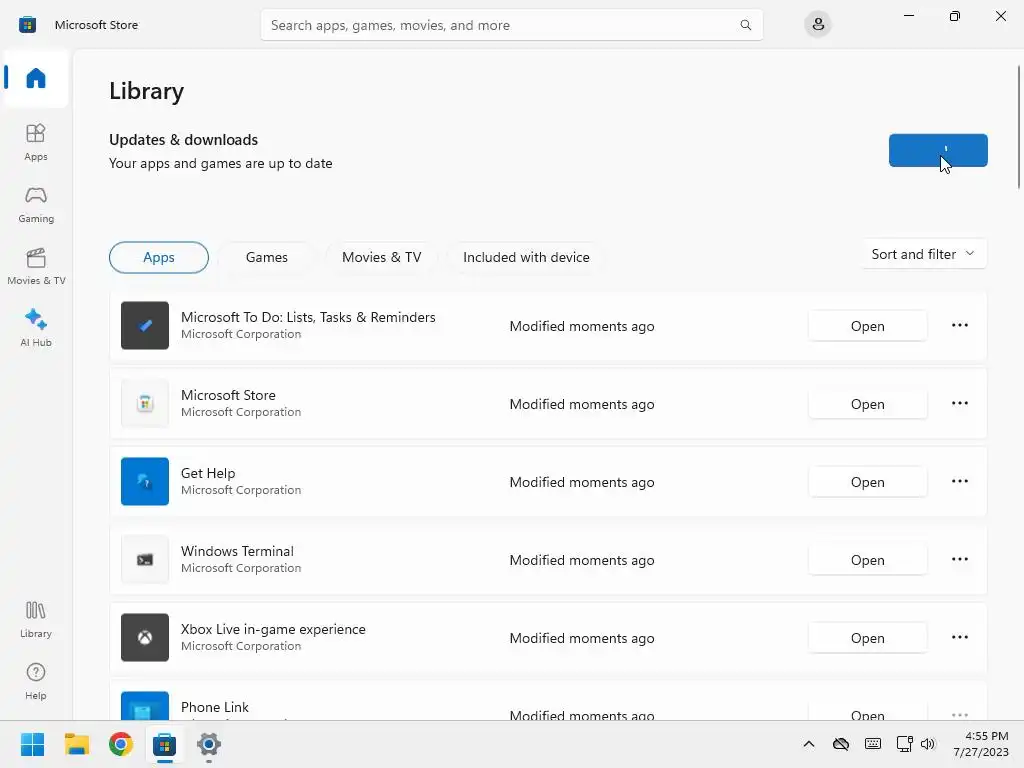Click the Windows Terminal app icon

point(145,560)
